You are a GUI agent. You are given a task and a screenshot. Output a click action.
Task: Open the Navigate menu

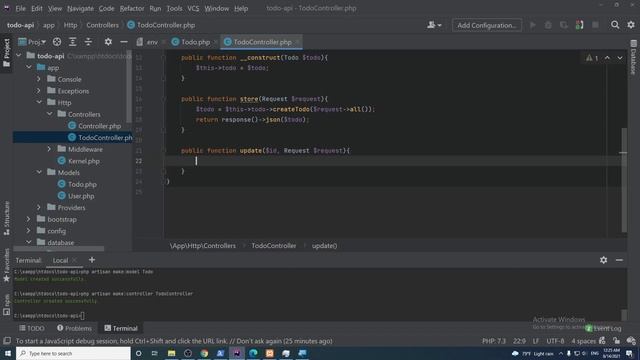pos(80,8)
